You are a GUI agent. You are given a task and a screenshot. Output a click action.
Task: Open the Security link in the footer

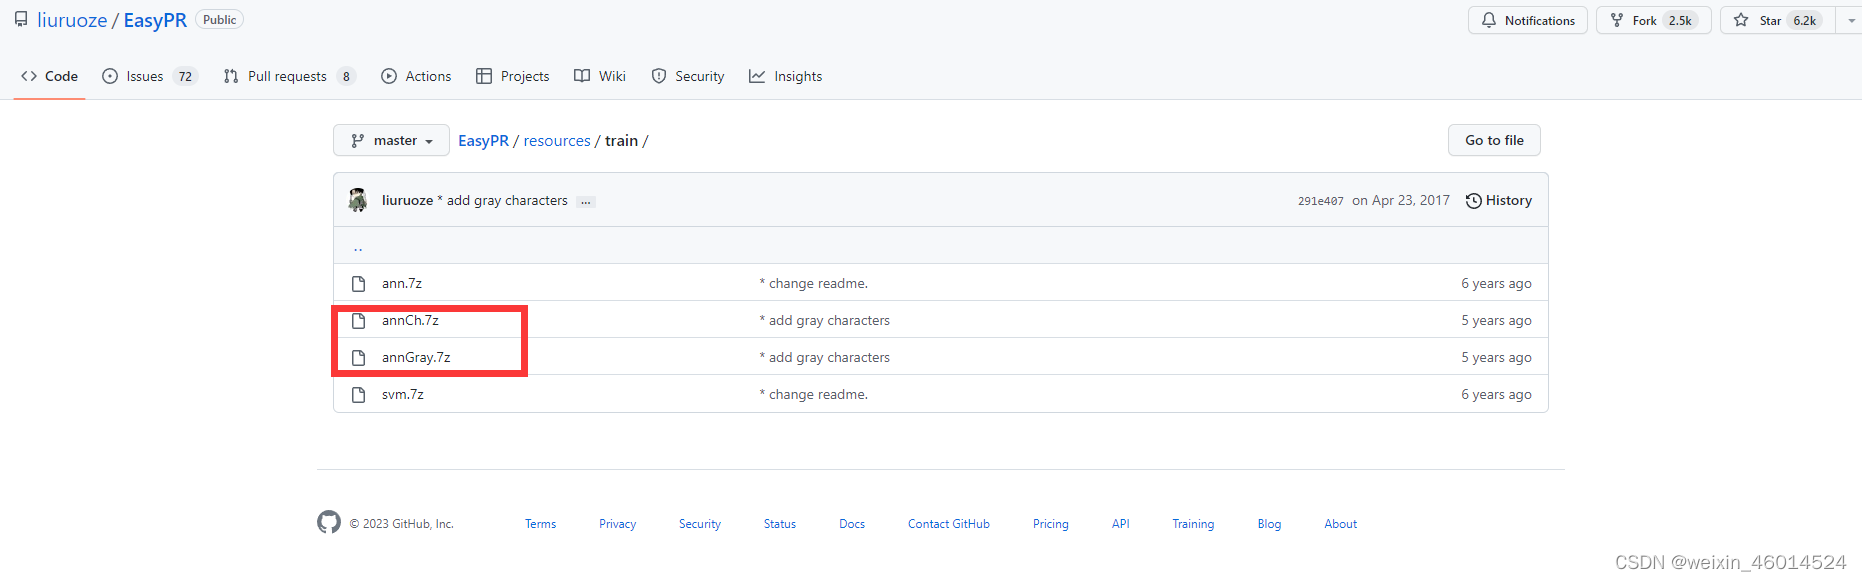700,524
